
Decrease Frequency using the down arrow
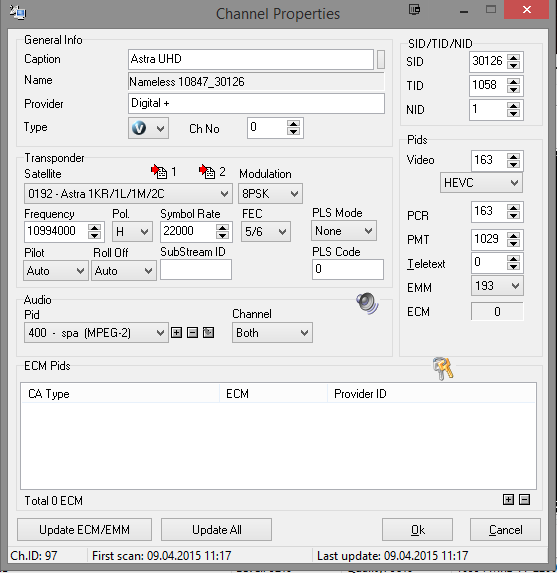click(x=95, y=235)
